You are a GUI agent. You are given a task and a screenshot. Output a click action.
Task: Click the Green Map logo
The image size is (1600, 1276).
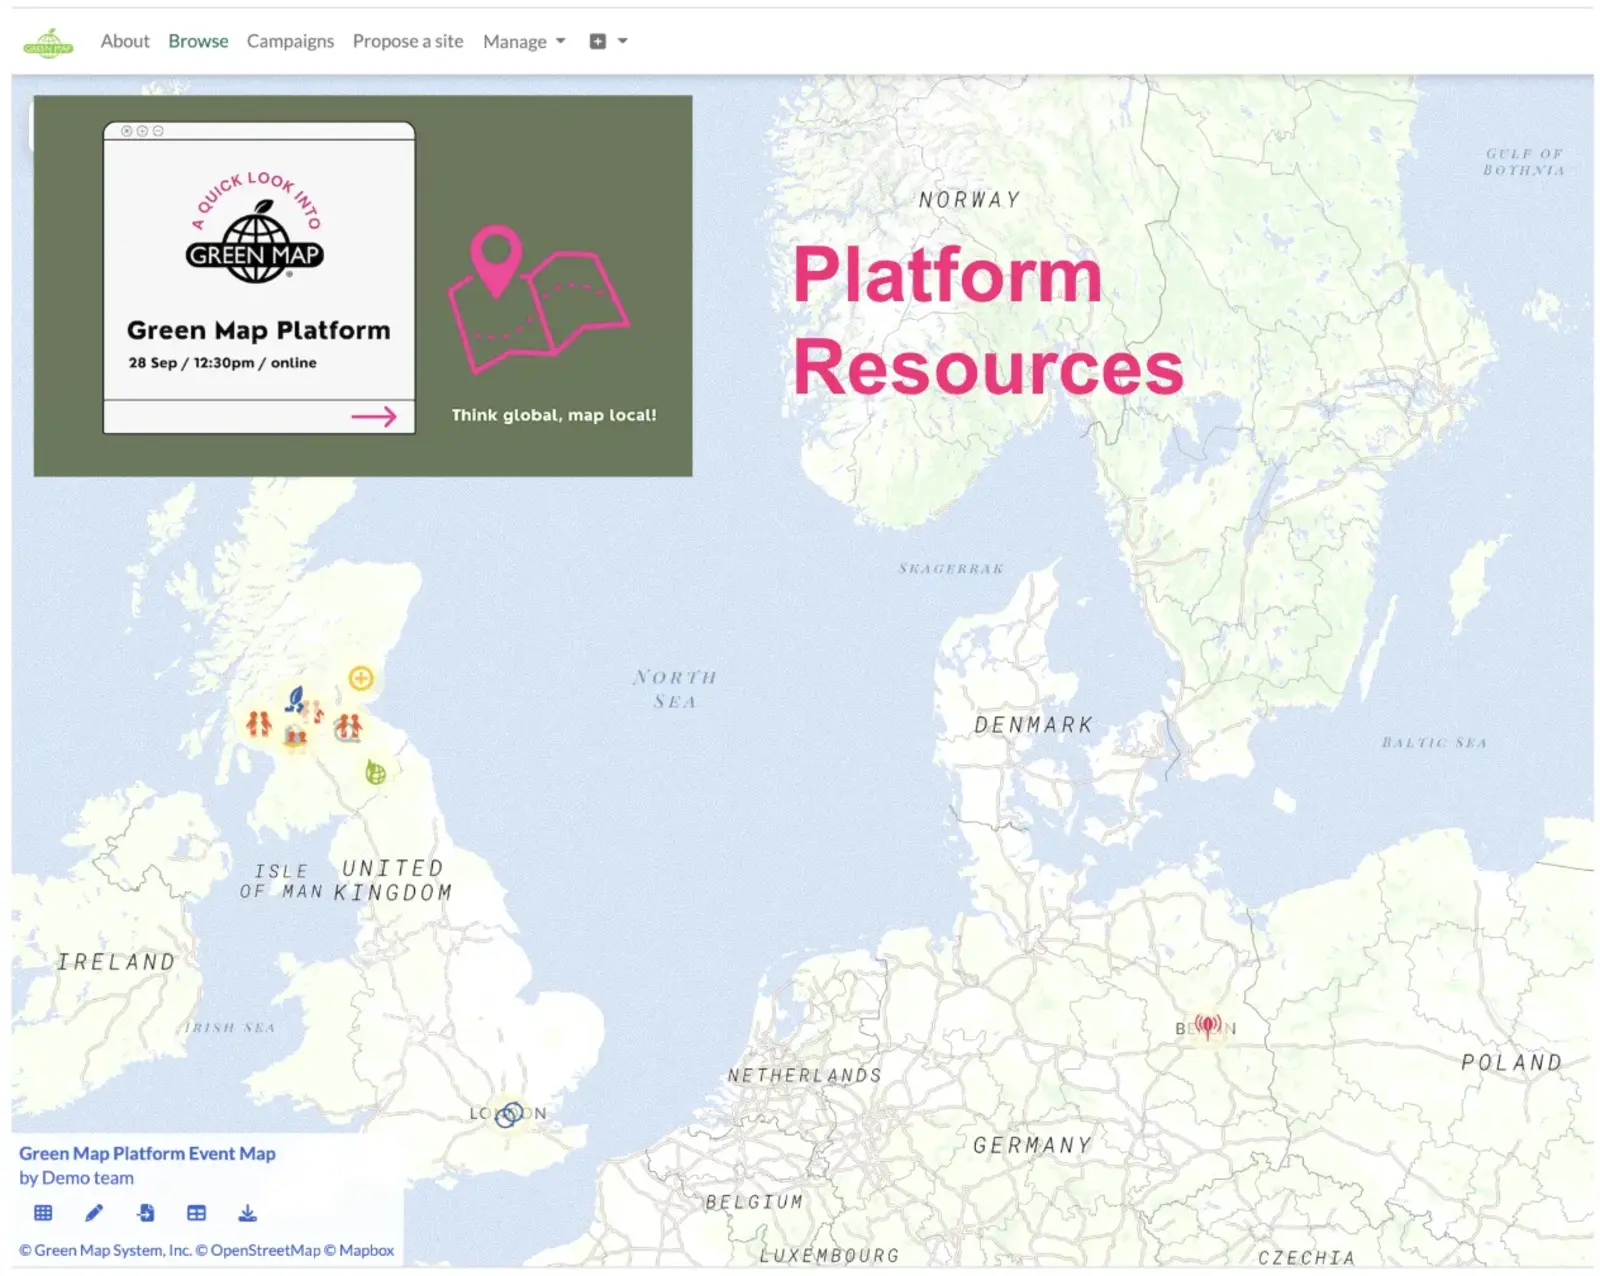pyautogui.click(x=50, y=41)
